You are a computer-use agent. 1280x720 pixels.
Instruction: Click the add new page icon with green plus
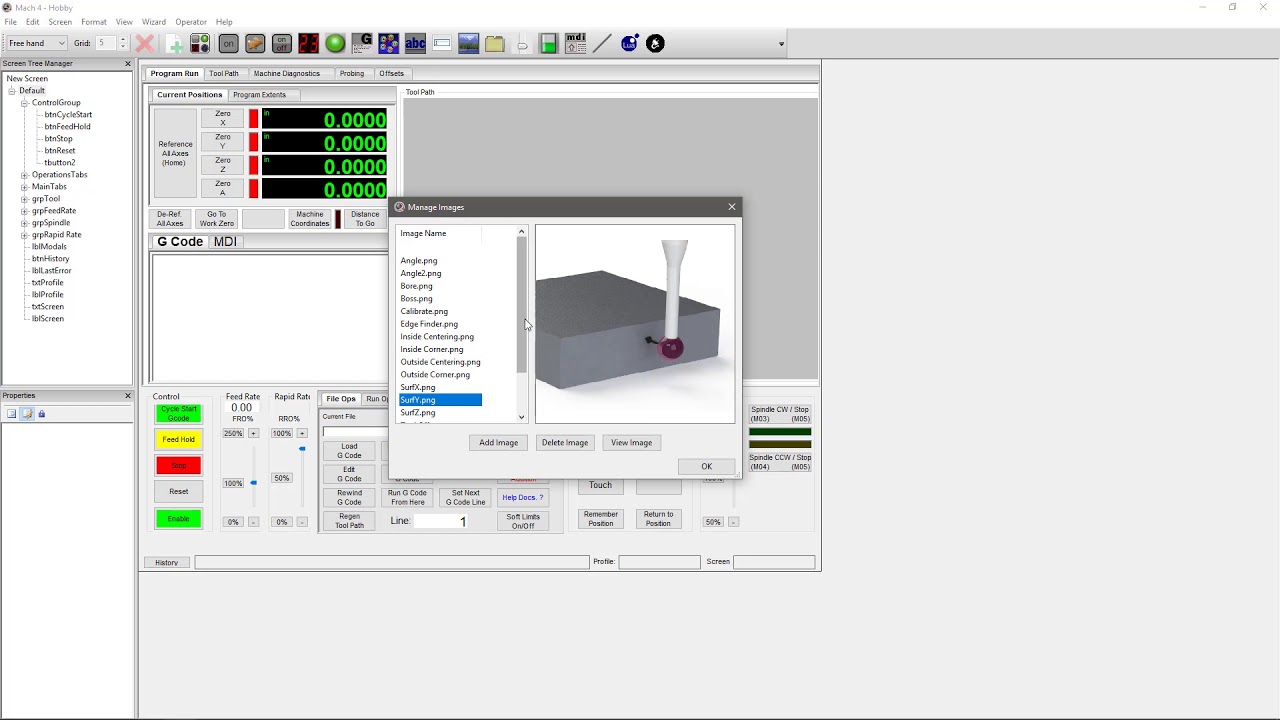(175, 44)
